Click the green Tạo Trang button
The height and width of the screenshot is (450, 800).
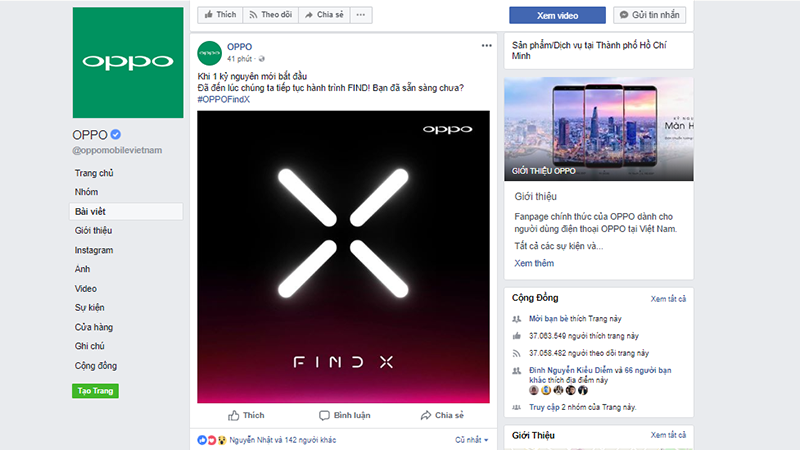[95, 390]
